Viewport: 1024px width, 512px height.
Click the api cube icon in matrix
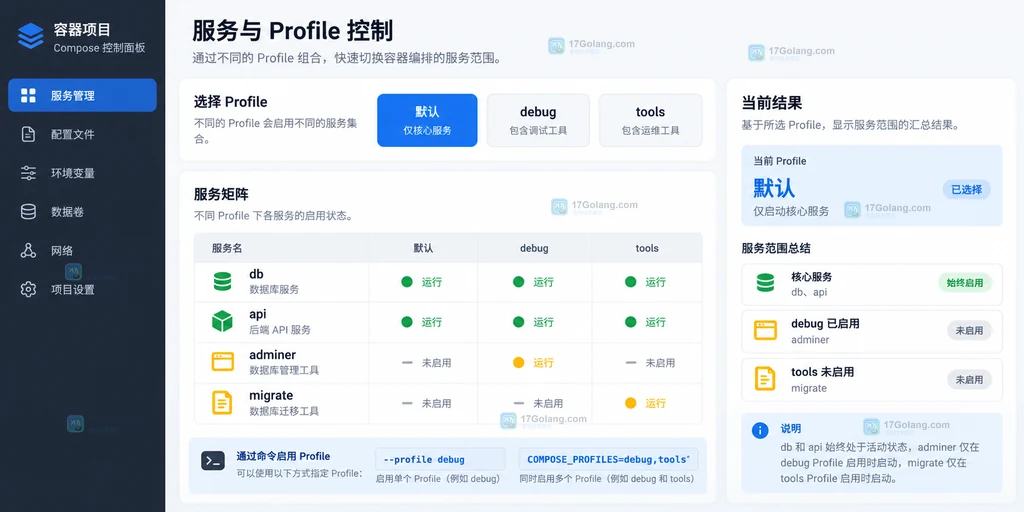[222, 321]
